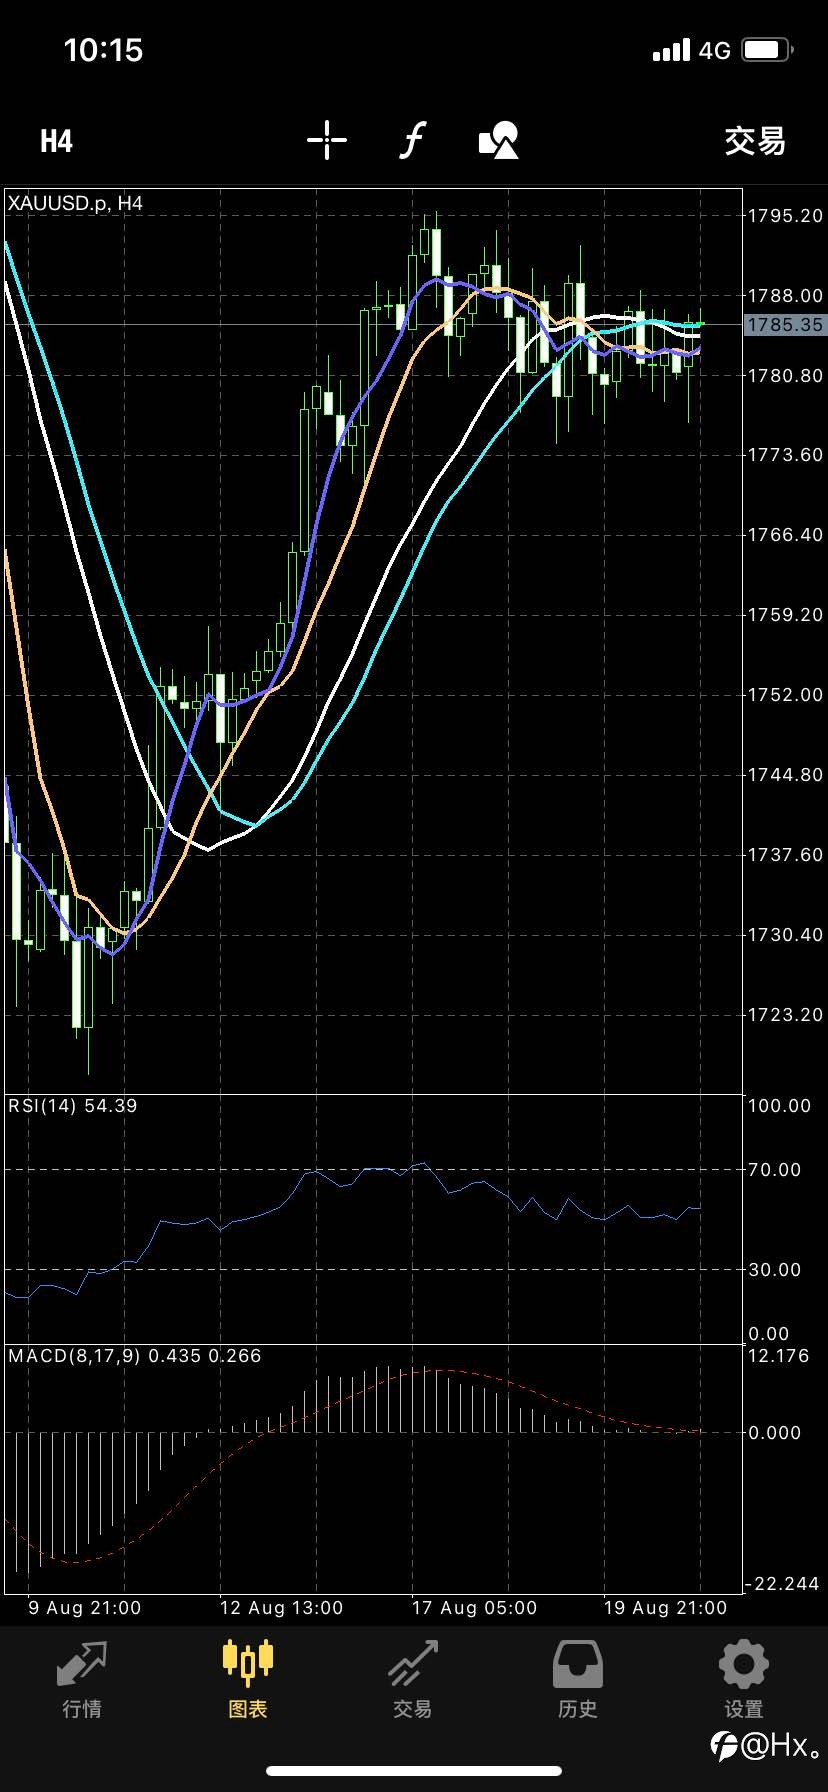The height and width of the screenshot is (1792, 828).
Task: Tap the 10:15 clock in status bar
Action: 103,50
